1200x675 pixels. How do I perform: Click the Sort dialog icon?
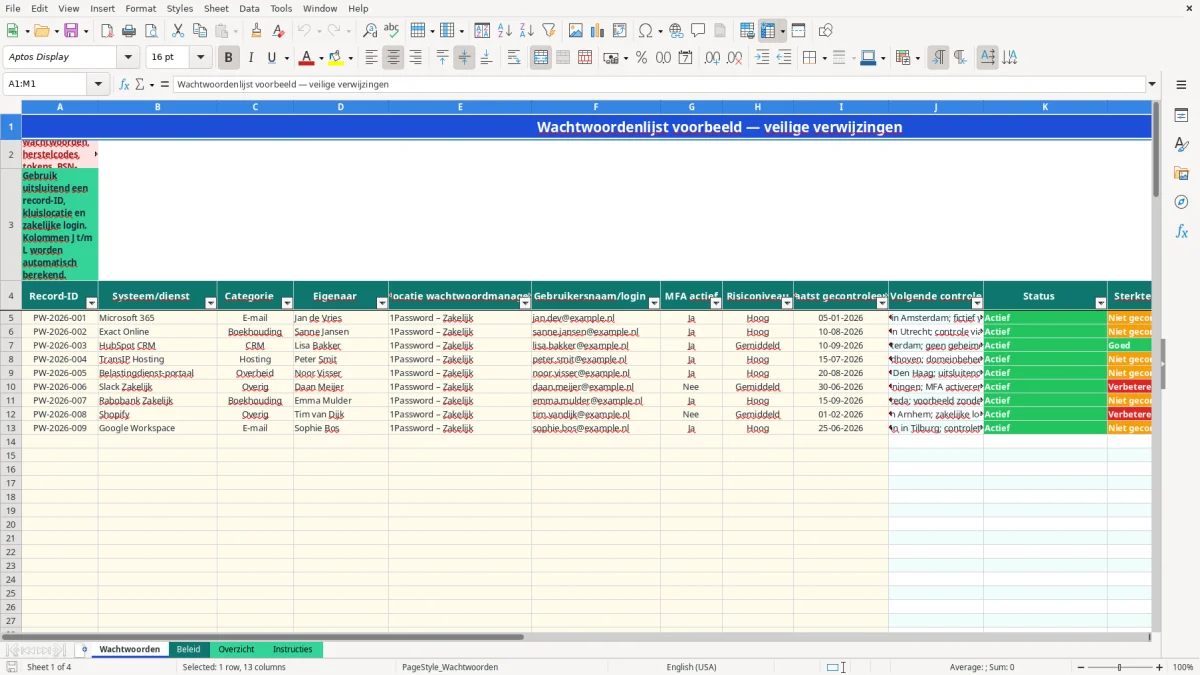(482, 31)
